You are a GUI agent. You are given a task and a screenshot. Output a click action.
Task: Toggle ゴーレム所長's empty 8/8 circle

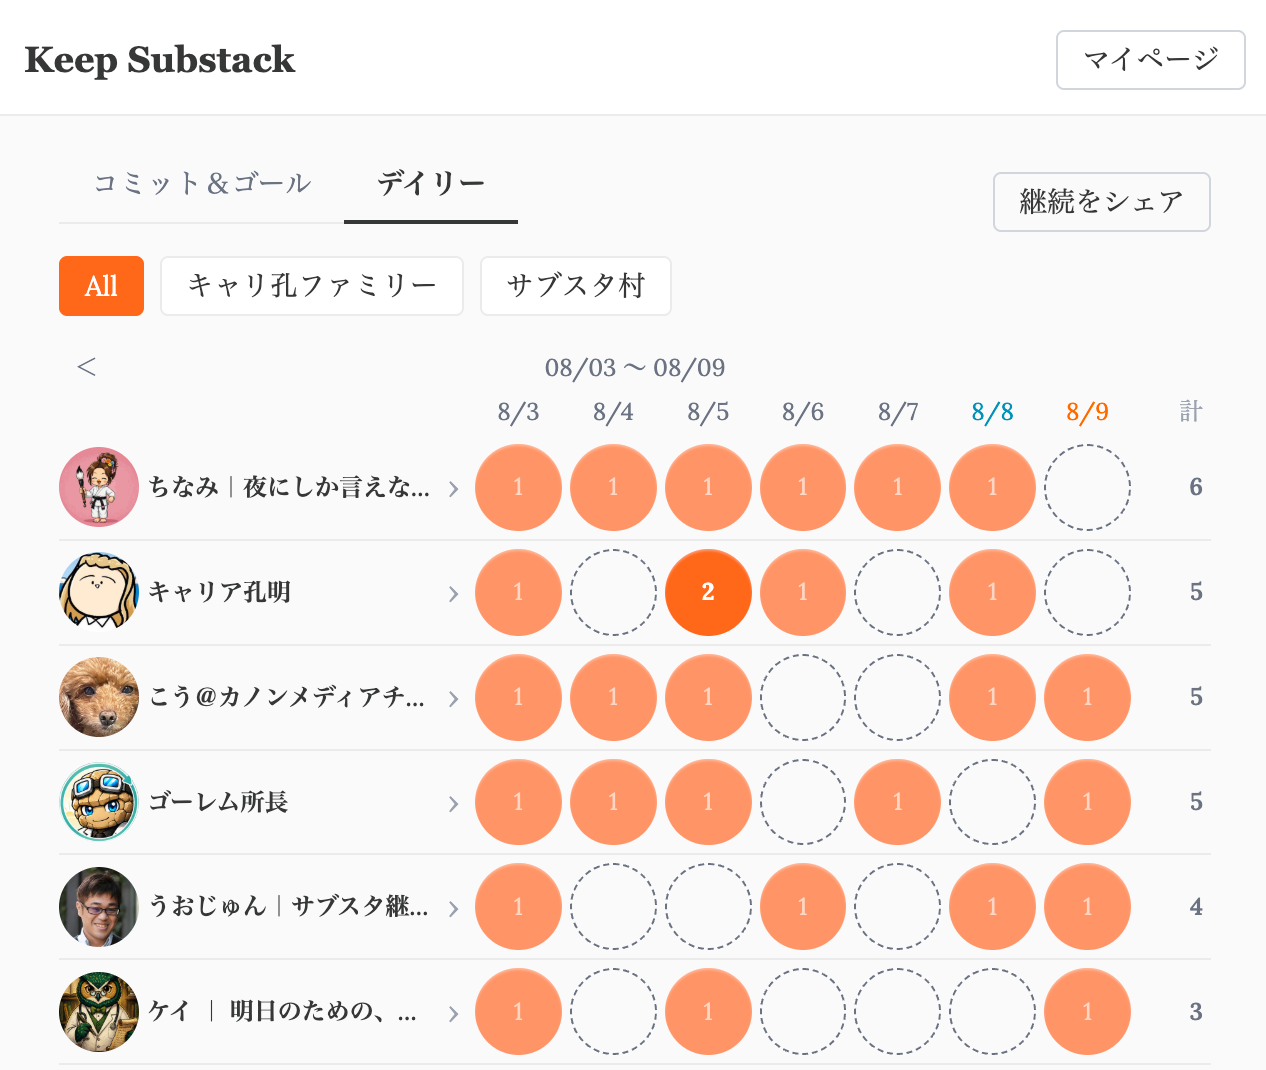pos(992,802)
